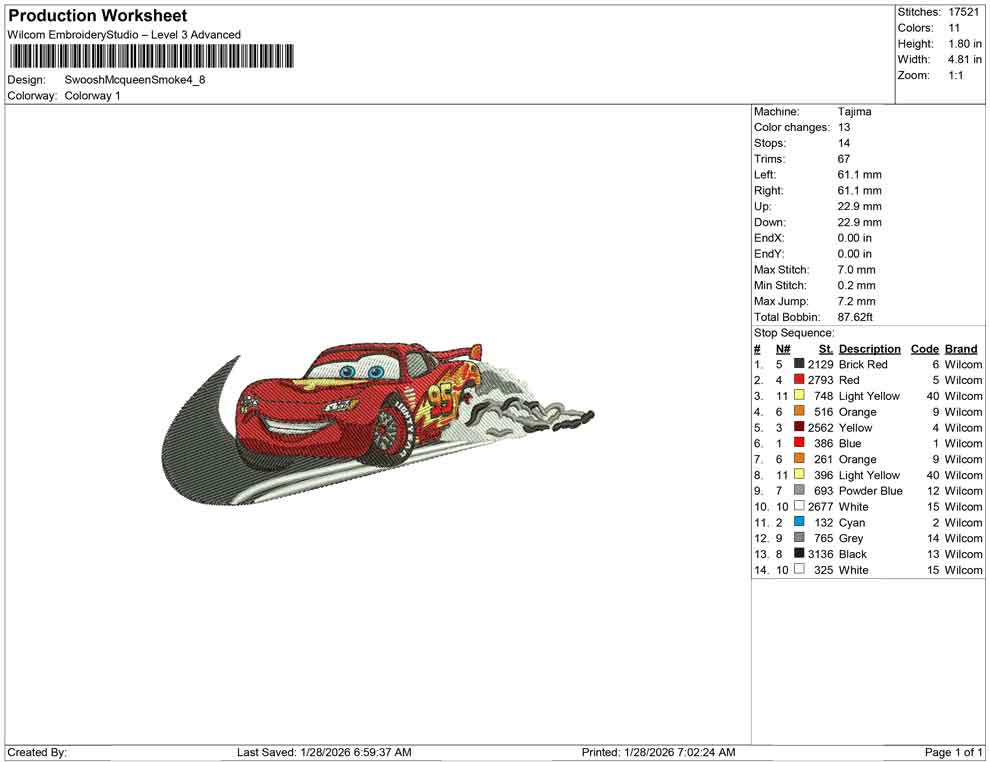This screenshot has height=762, width=990.
Task: Select the Powder Blue color chip
Action: (x=799, y=490)
